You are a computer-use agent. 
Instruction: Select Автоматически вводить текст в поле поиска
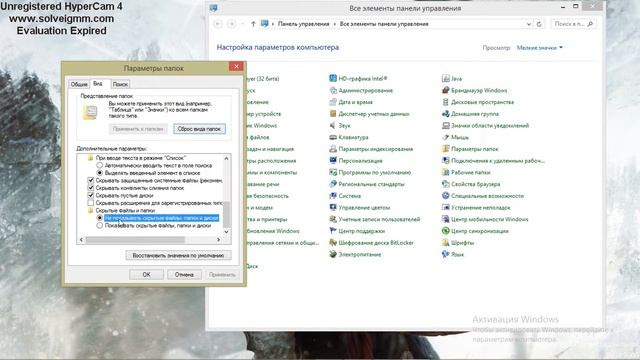click(x=100, y=165)
